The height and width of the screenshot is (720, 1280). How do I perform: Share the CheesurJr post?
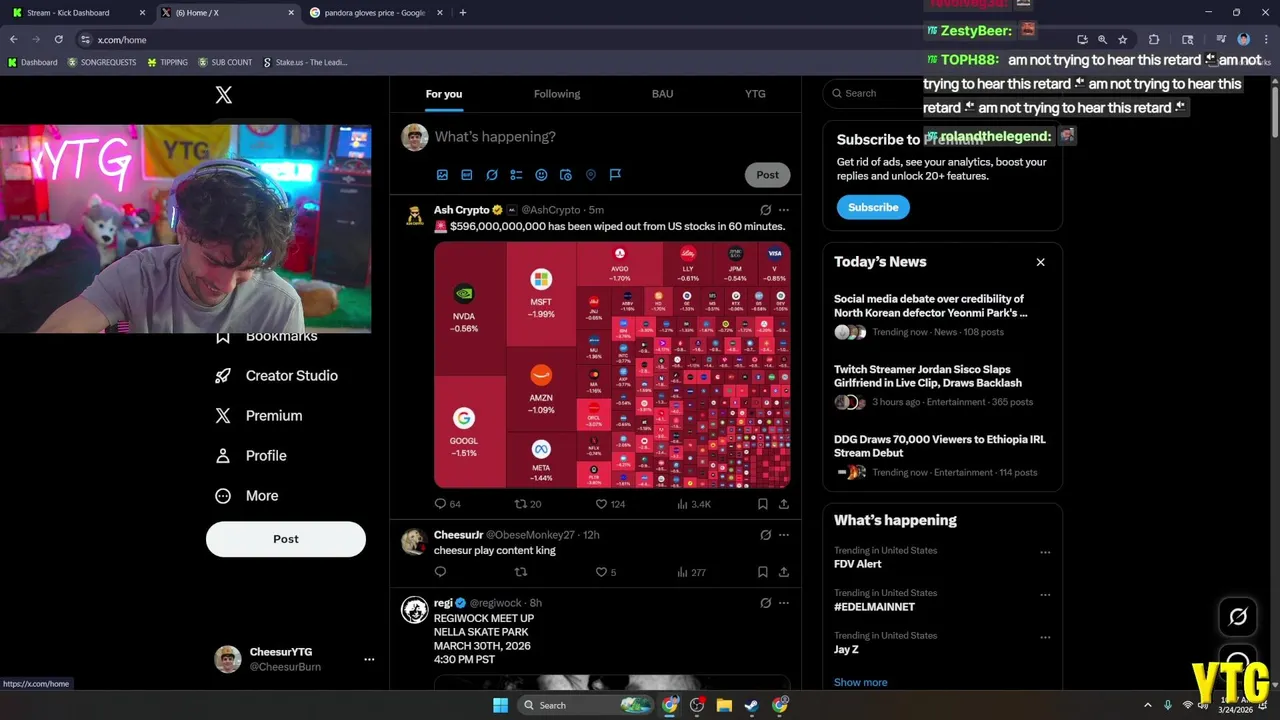pos(784,572)
